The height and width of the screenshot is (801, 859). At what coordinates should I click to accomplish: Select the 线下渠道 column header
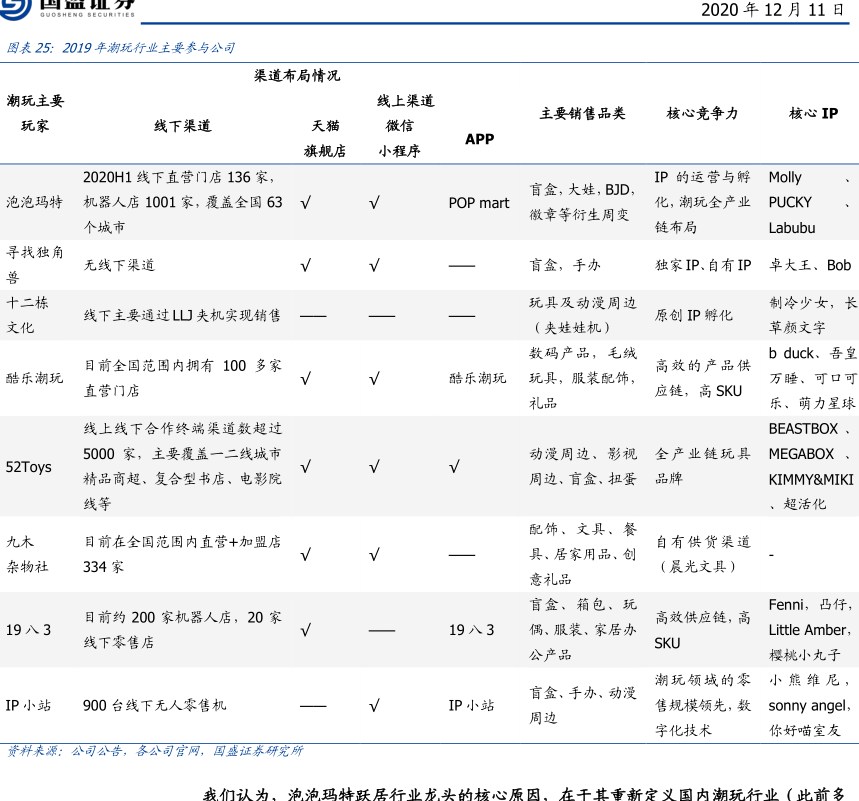click(182, 126)
